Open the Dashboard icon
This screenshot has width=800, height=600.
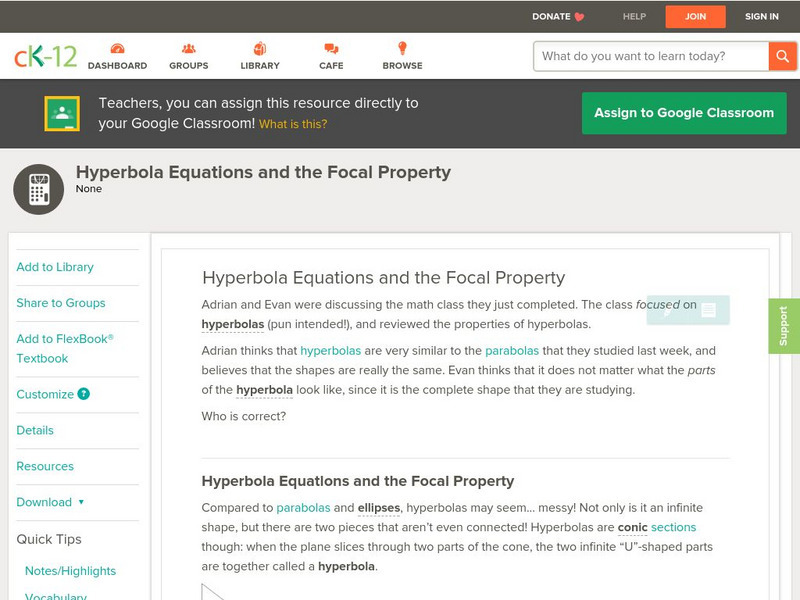[x=117, y=49]
